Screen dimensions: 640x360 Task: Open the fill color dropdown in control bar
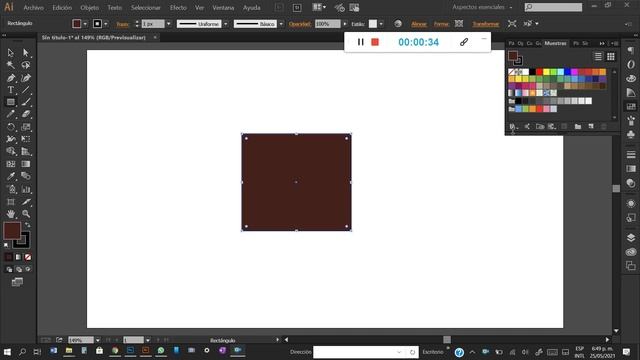pyautogui.click(x=85, y=24)
